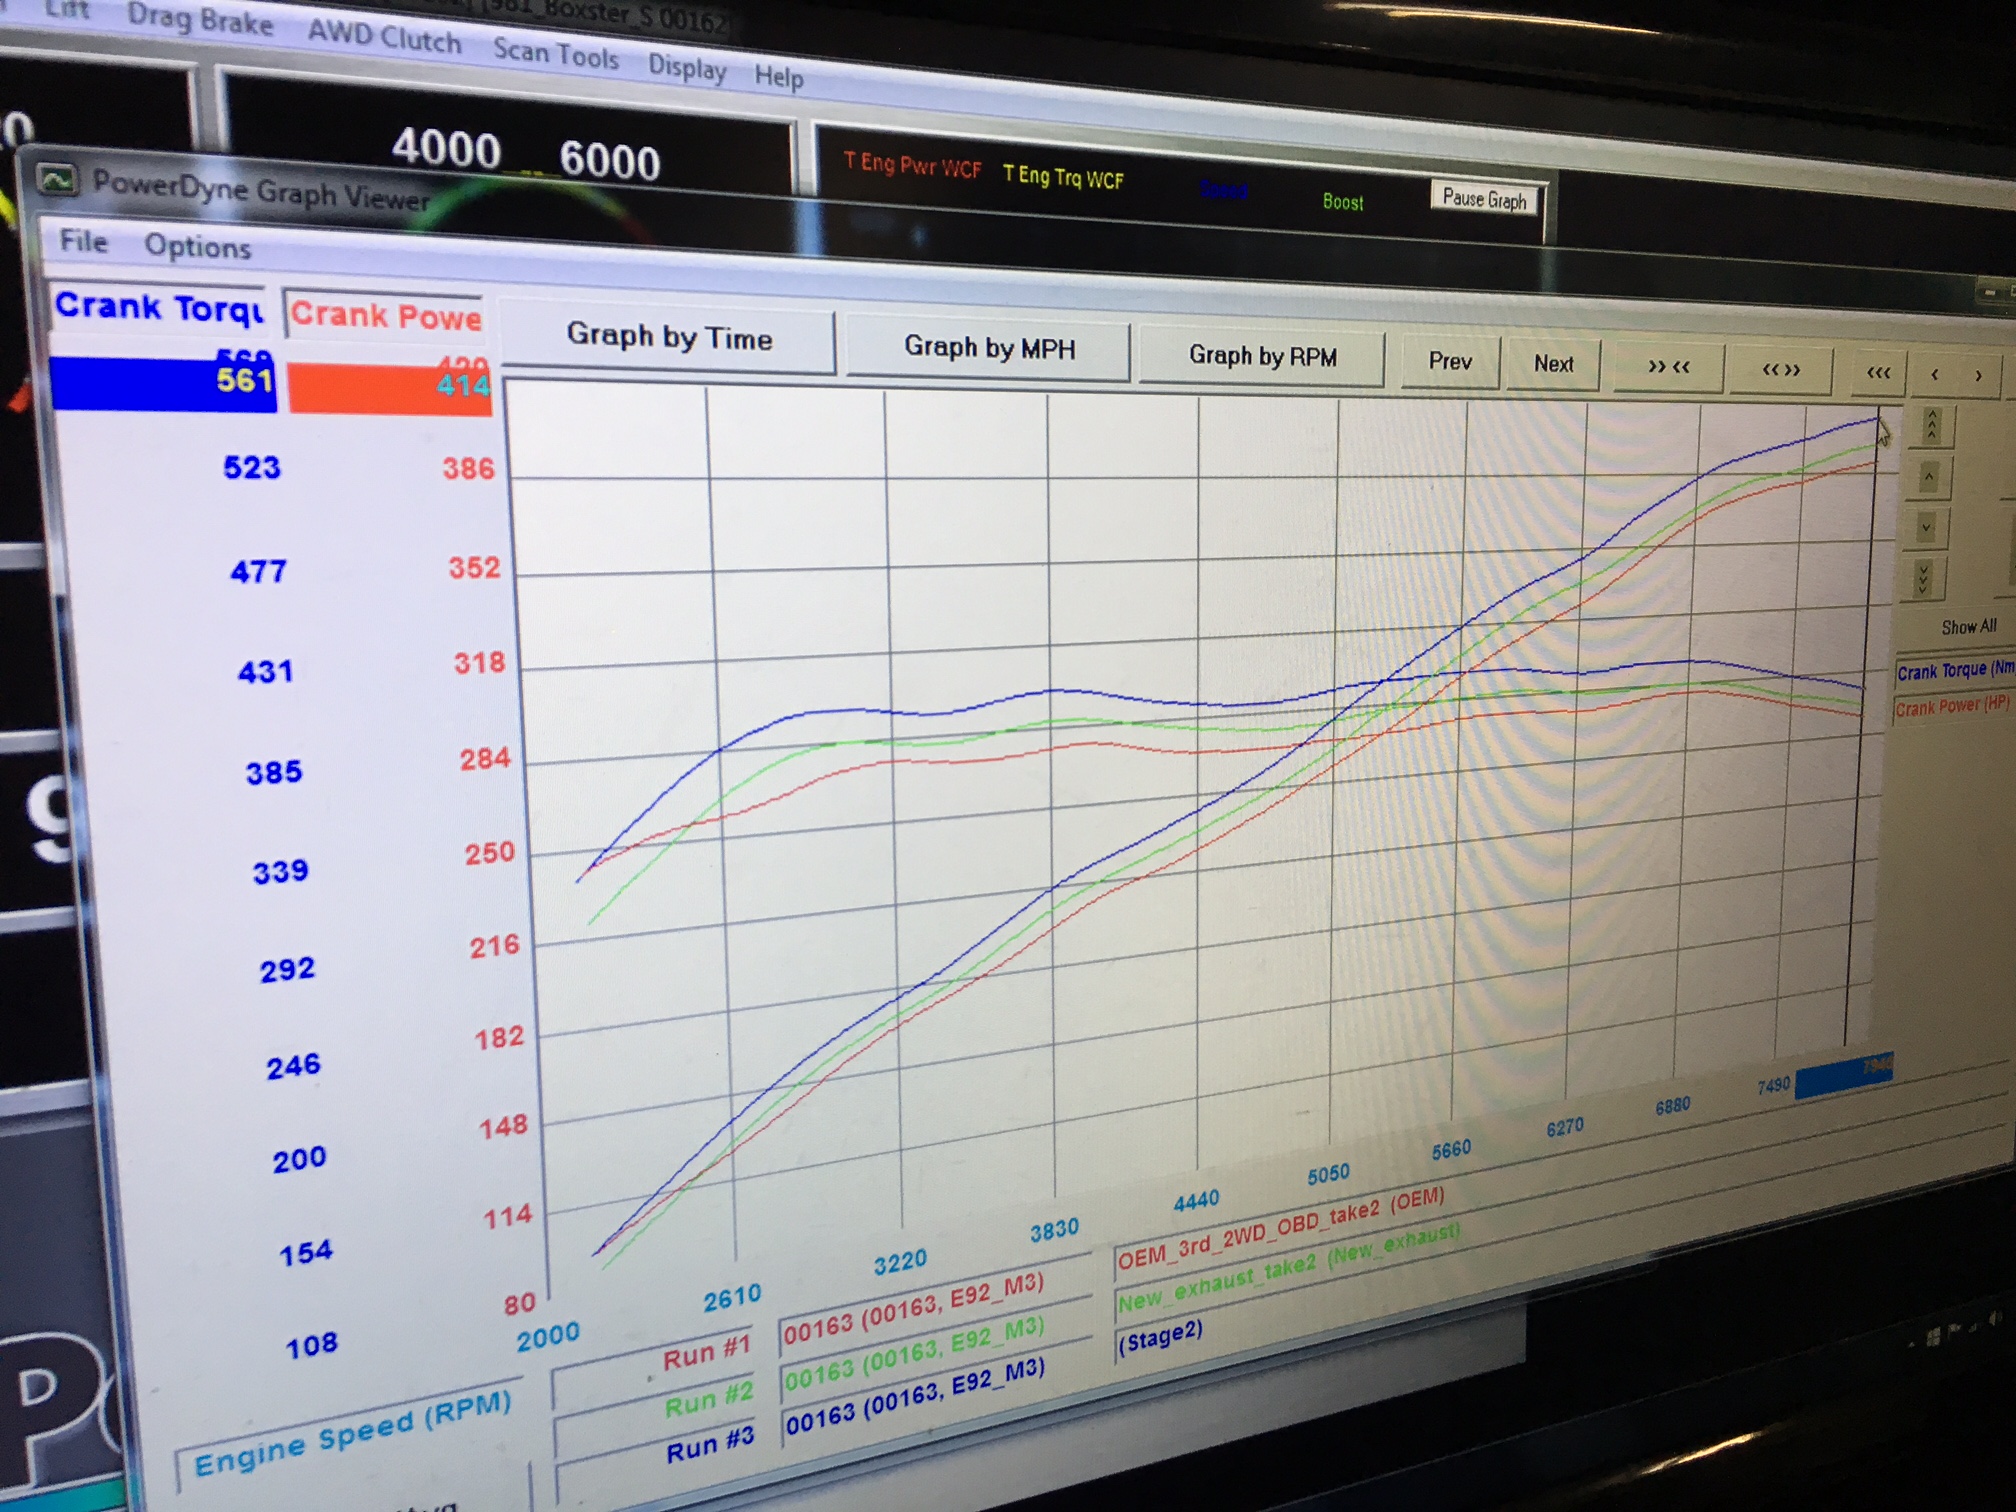Click the Graph by MPH button

pos(989,347)
